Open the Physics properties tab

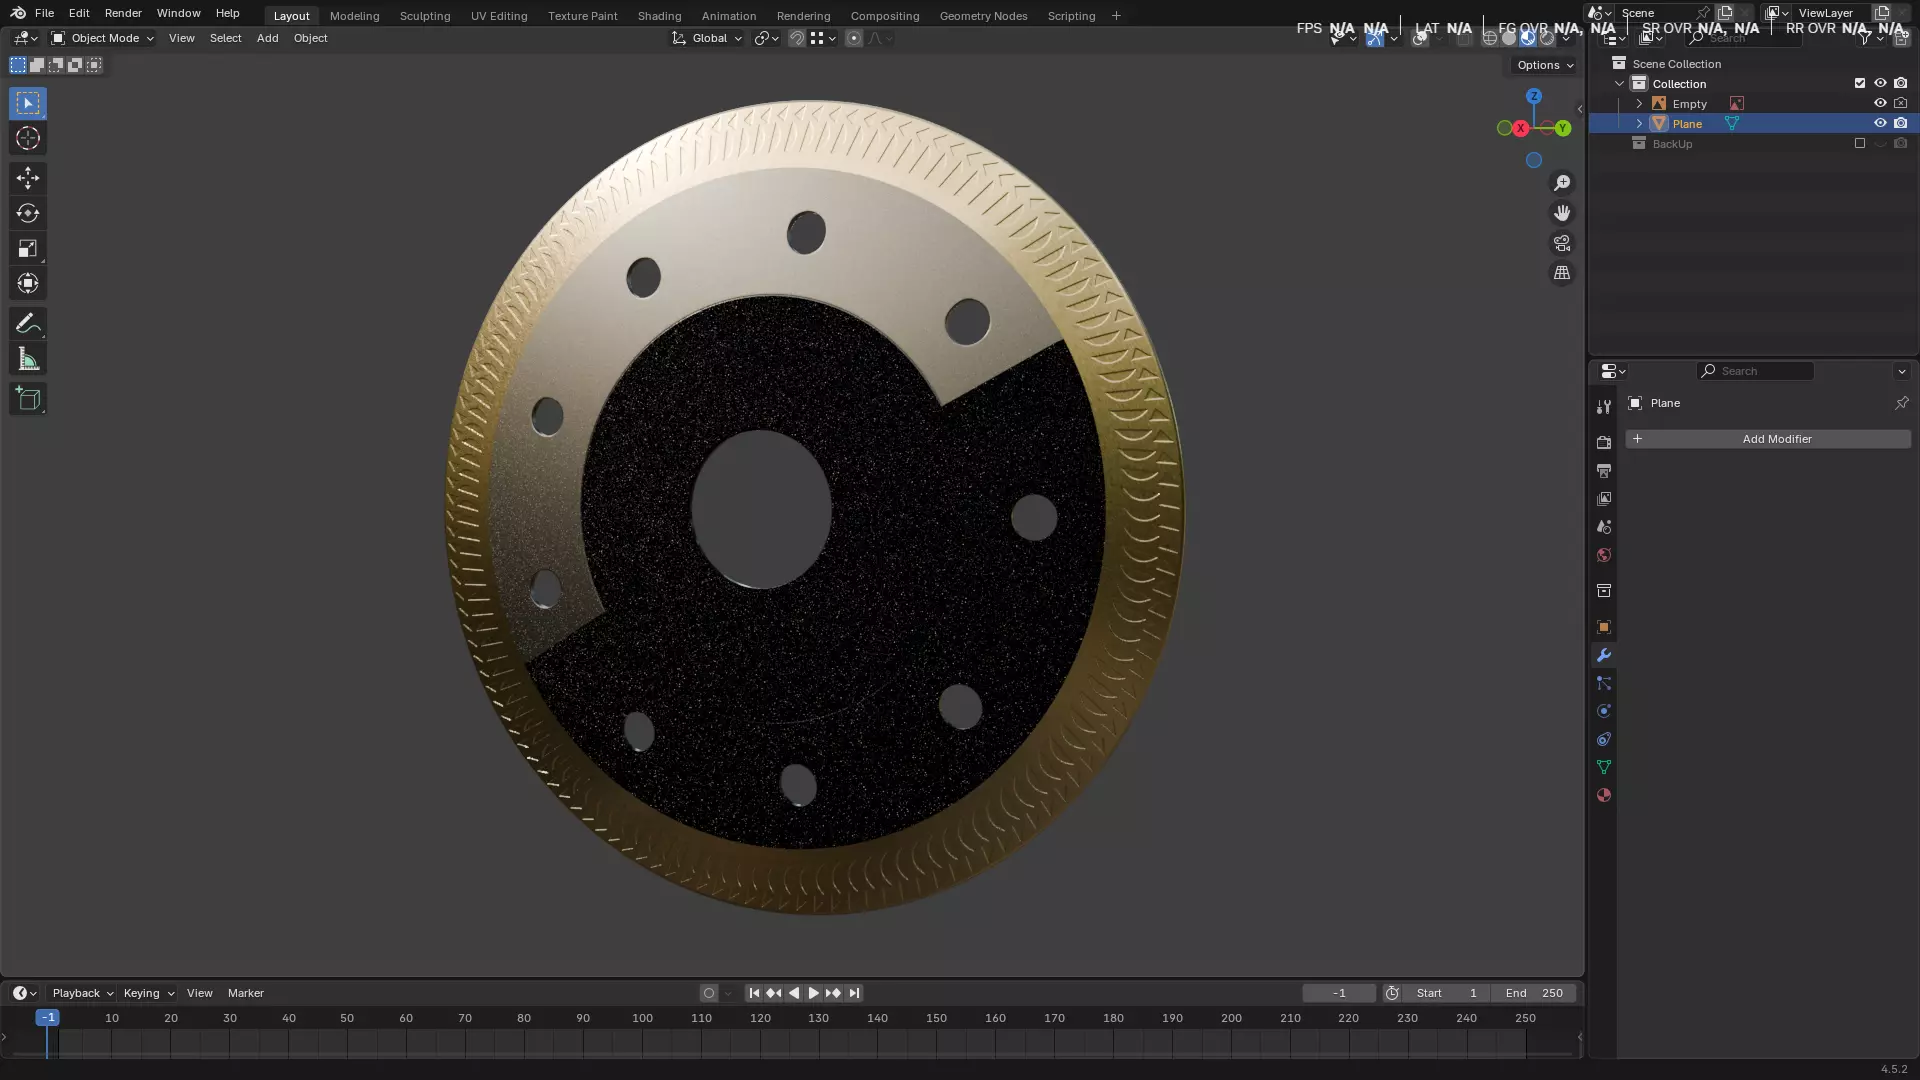click(1604, 711)
